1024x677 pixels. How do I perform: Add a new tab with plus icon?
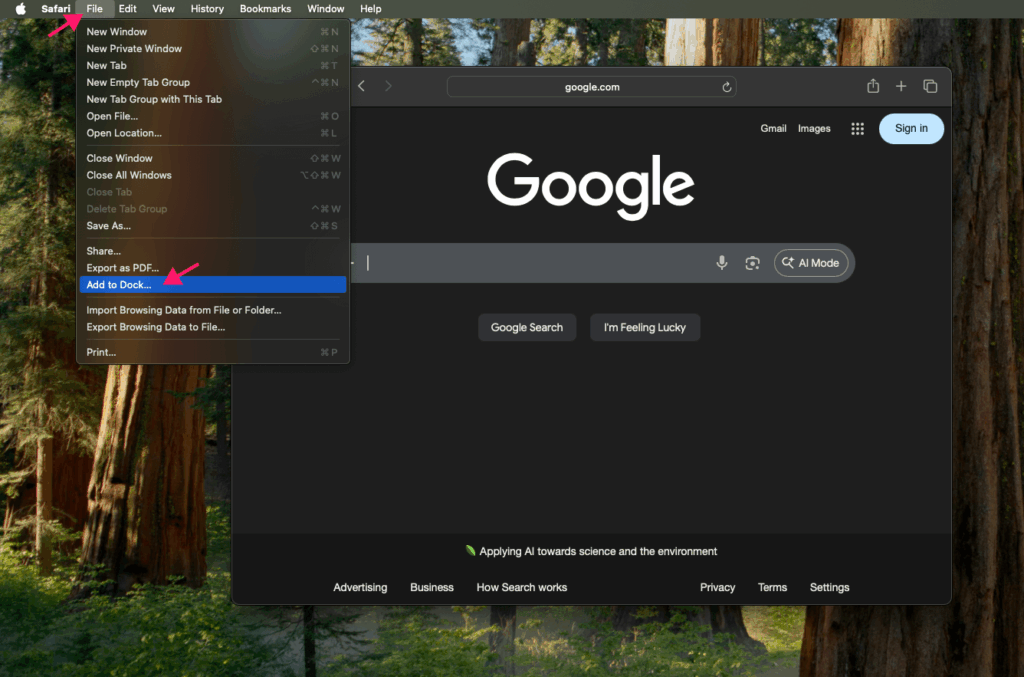(x=901, y=86)
